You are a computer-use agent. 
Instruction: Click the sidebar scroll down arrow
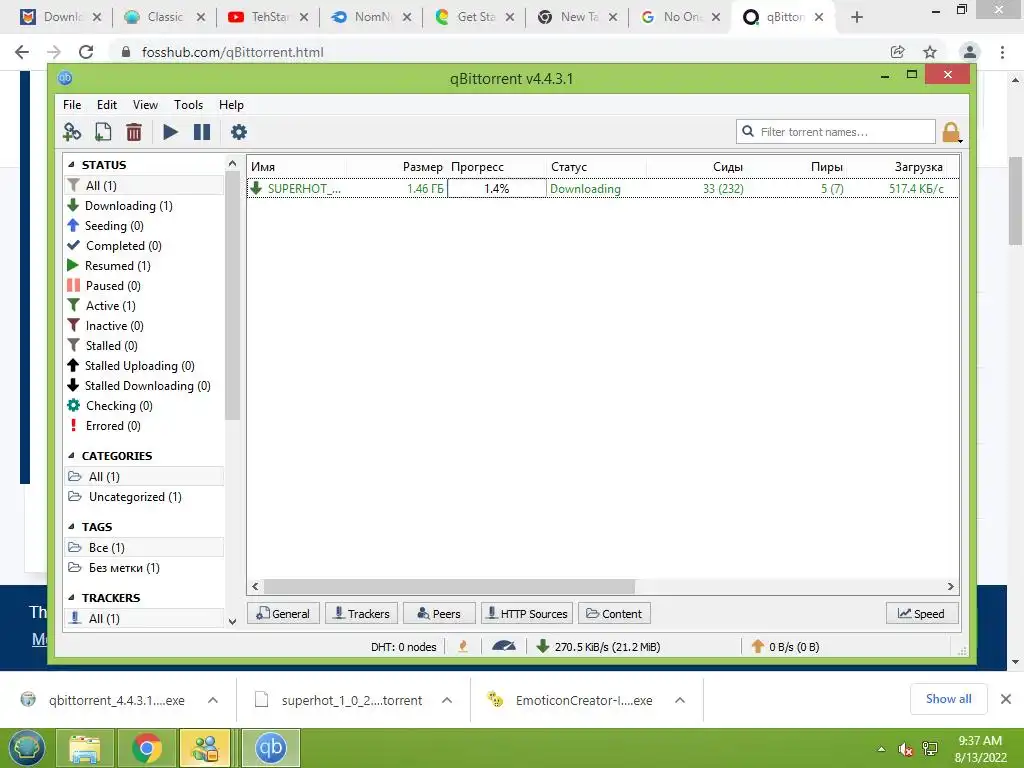pyautogui.click(x=232, y=621)
